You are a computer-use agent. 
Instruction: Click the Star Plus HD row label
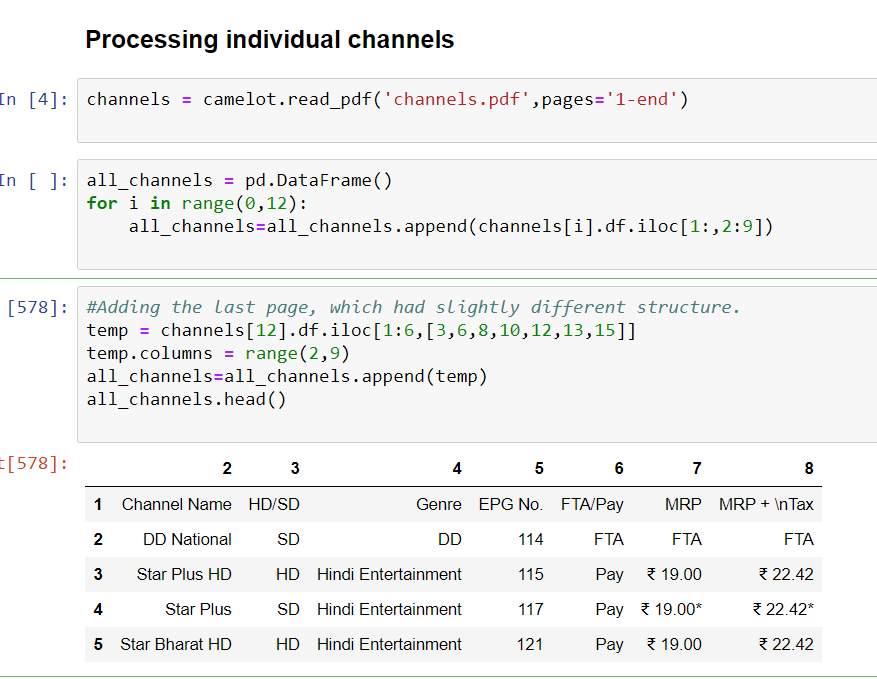pyautogui.click(x=177, y=574)
